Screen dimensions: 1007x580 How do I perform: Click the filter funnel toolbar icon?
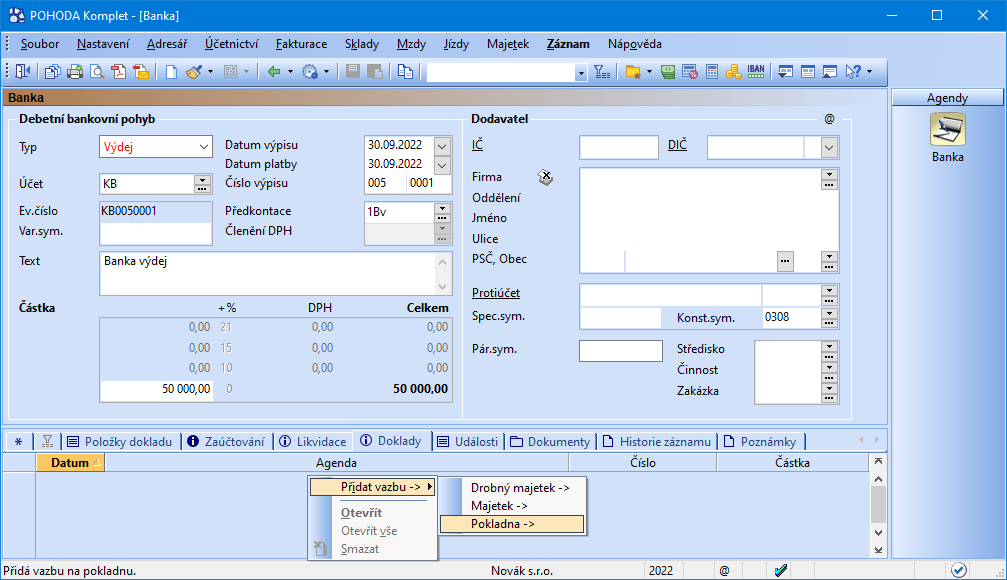602,72
